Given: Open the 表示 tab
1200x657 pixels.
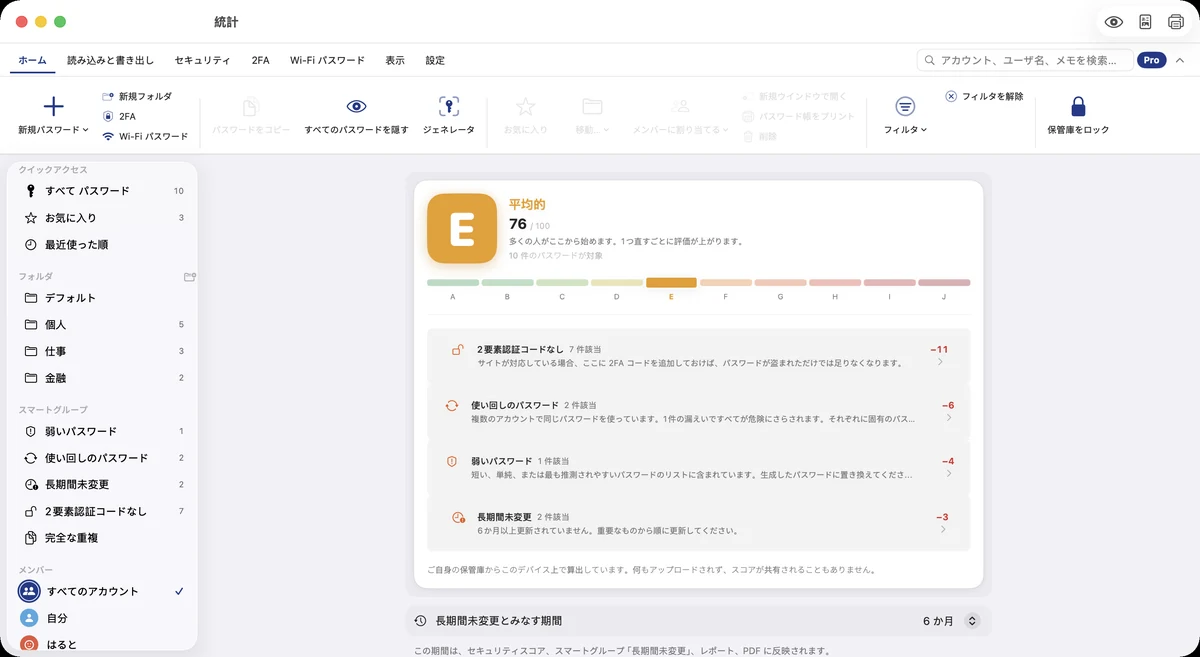Looking at the screenshot, I should coord(395,60).
